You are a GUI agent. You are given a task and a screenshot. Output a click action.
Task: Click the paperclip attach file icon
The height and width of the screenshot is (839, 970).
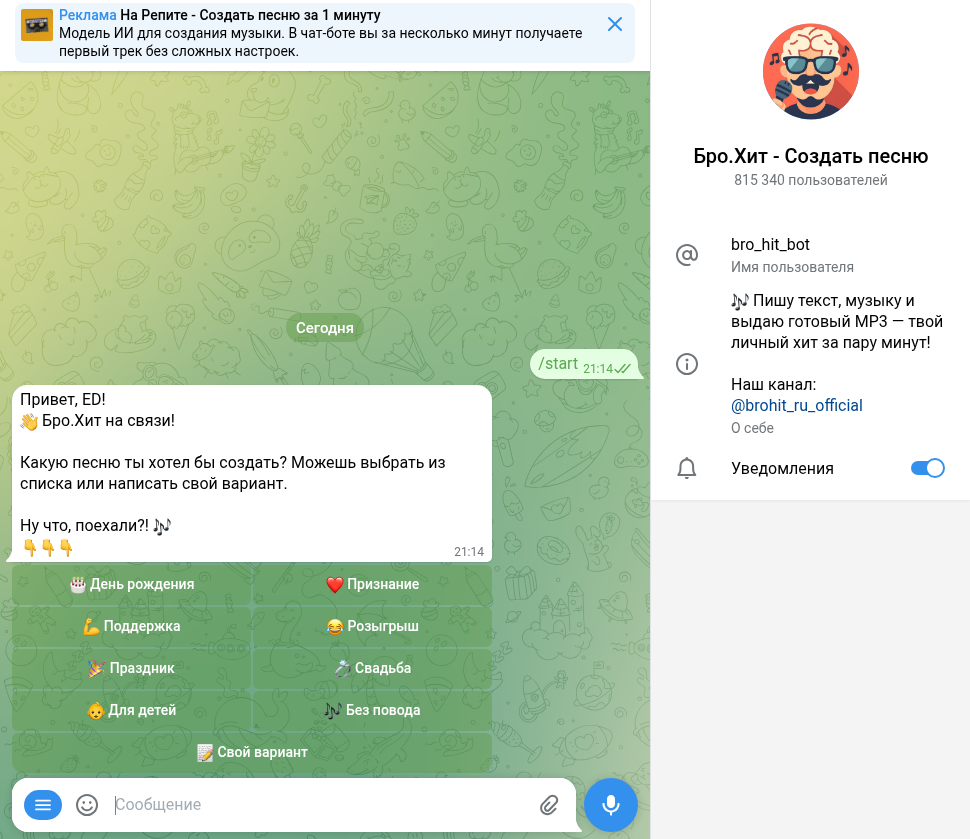tap(549, 804)
